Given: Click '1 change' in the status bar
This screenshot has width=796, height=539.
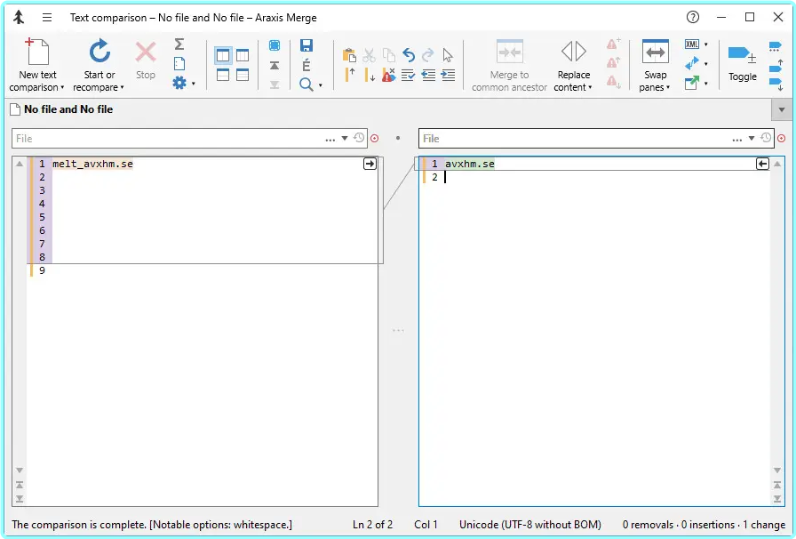Looking at the screenshot, I should pyautogui.click(x=764, y=524).
